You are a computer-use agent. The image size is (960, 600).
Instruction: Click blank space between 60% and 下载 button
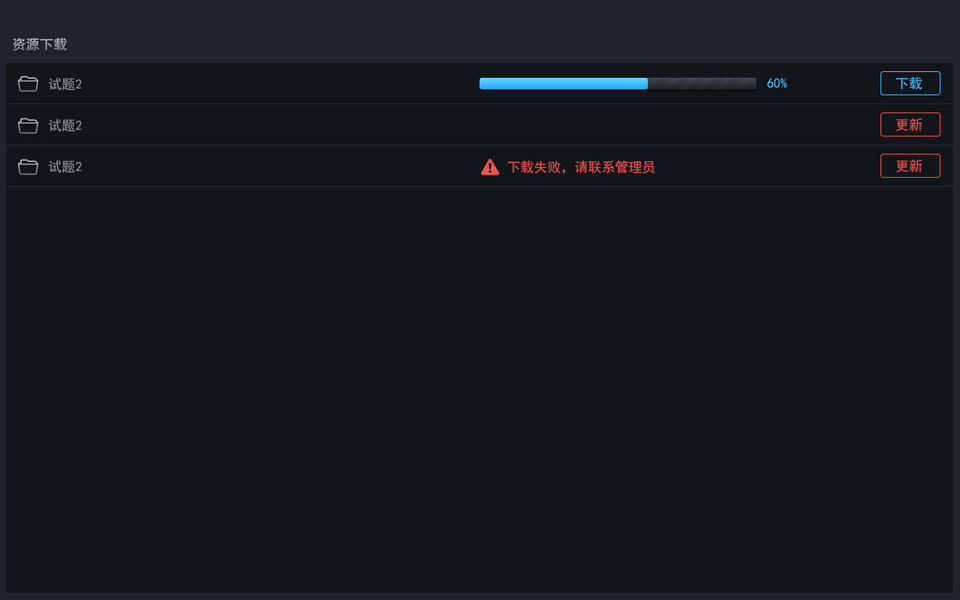point(834,84)
